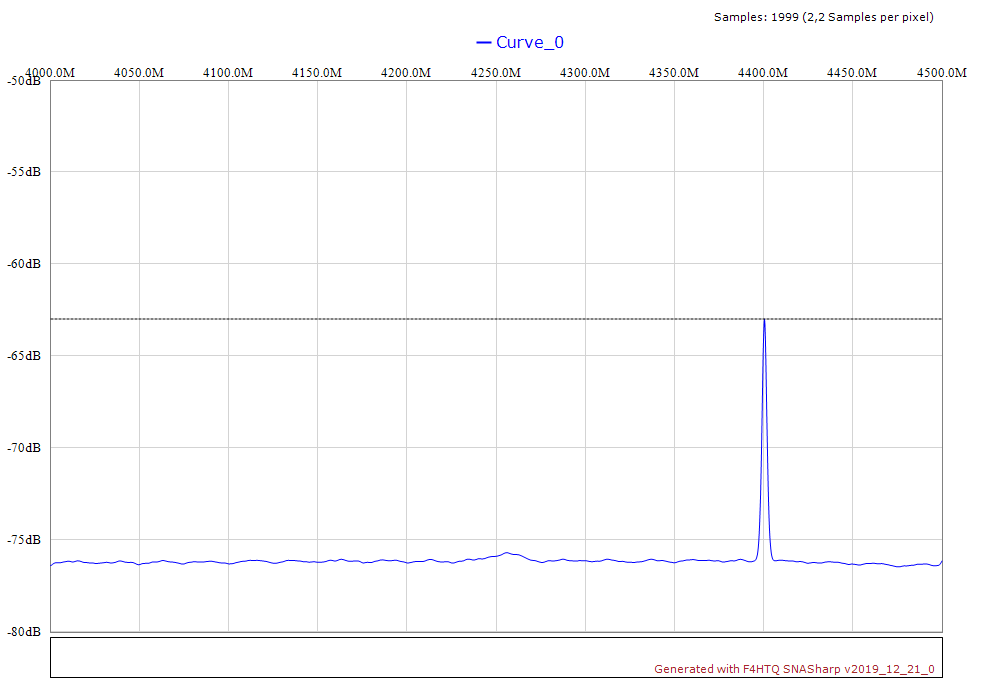
Task: Click the -70dB level axis label
Action: pos(23,448)
